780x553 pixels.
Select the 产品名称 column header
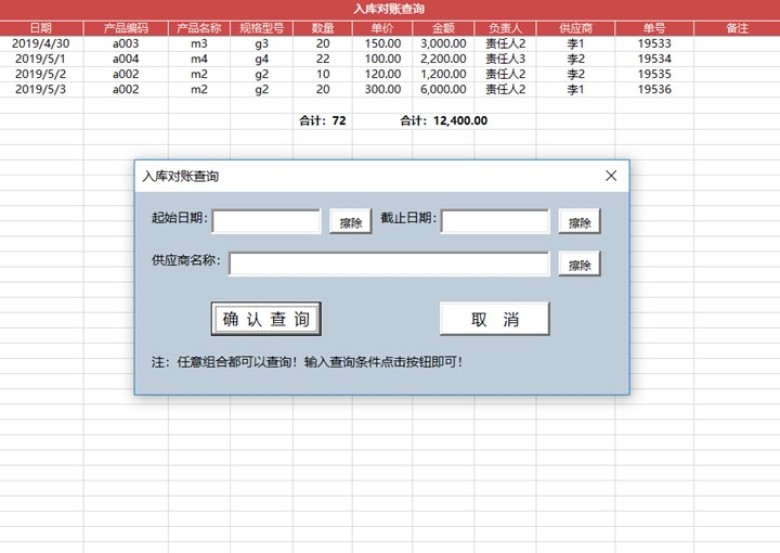tap(199, 28)
